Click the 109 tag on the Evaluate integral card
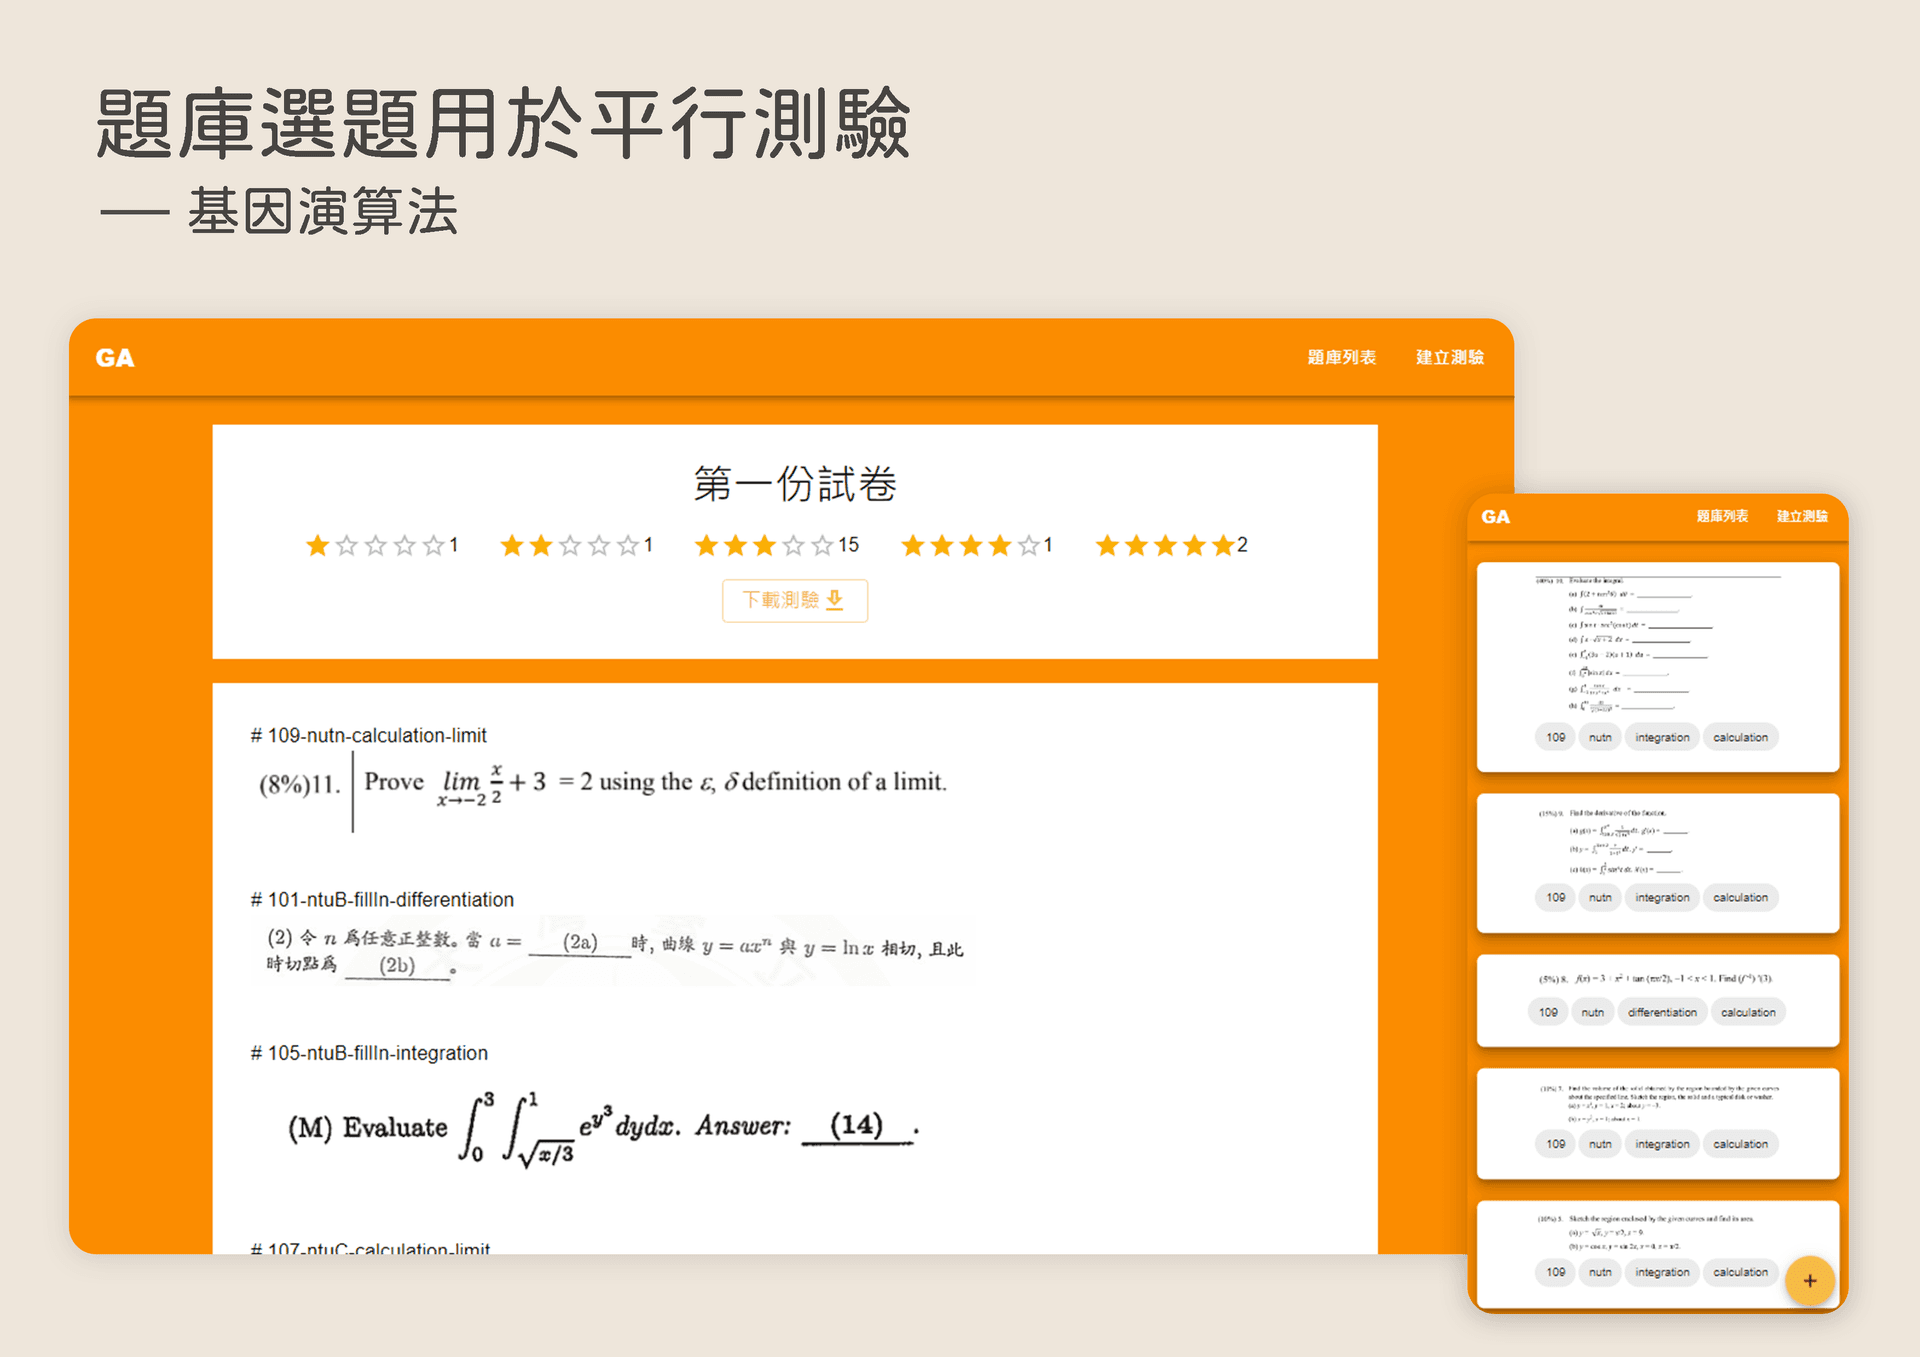 [x=1555, y=737]
